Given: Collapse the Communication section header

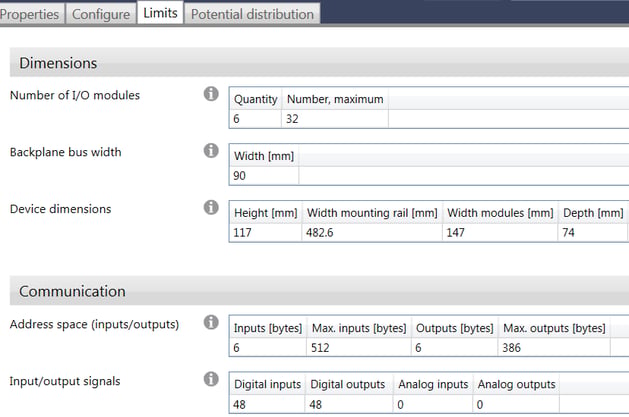Looking at the screenshot, I should pos(319,291).
